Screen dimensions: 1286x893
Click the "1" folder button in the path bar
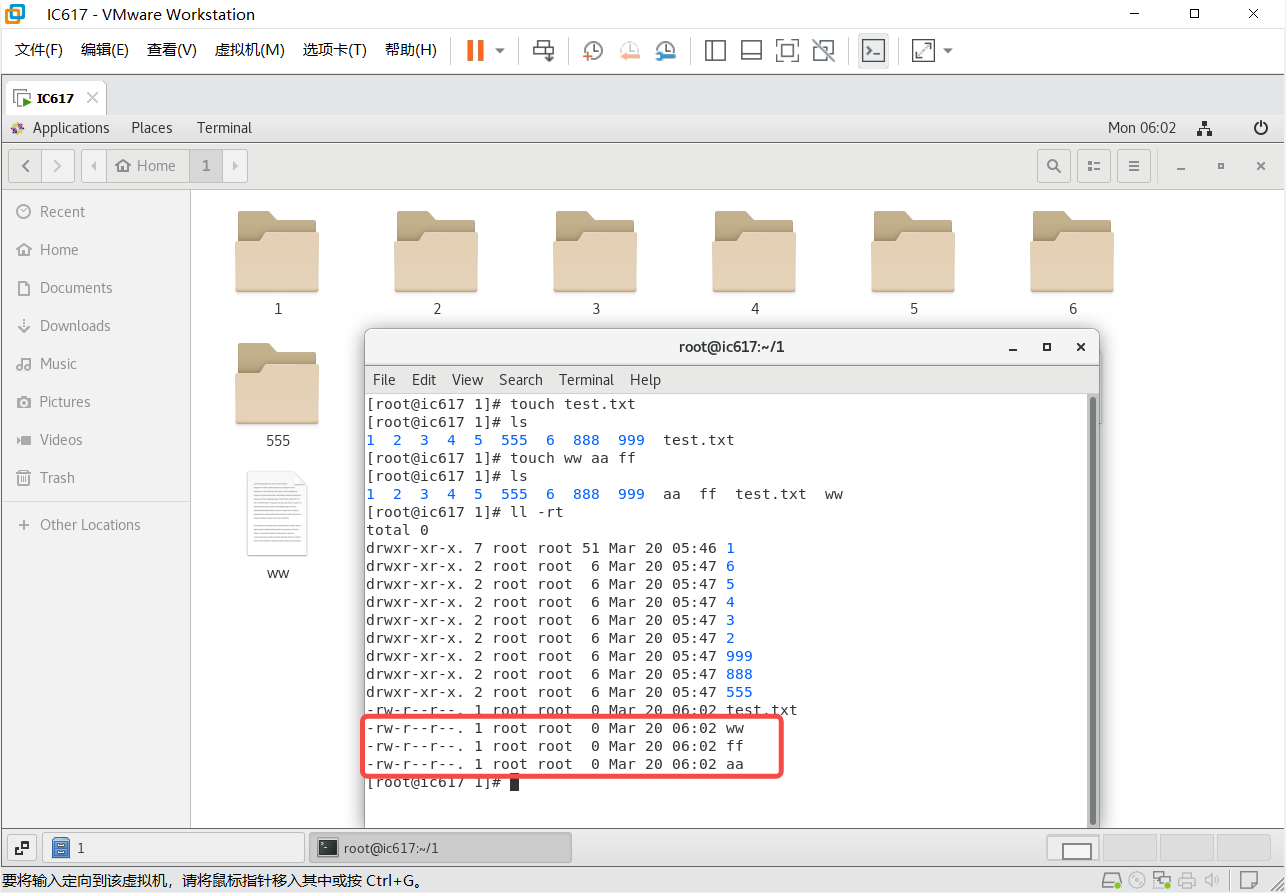206,166
